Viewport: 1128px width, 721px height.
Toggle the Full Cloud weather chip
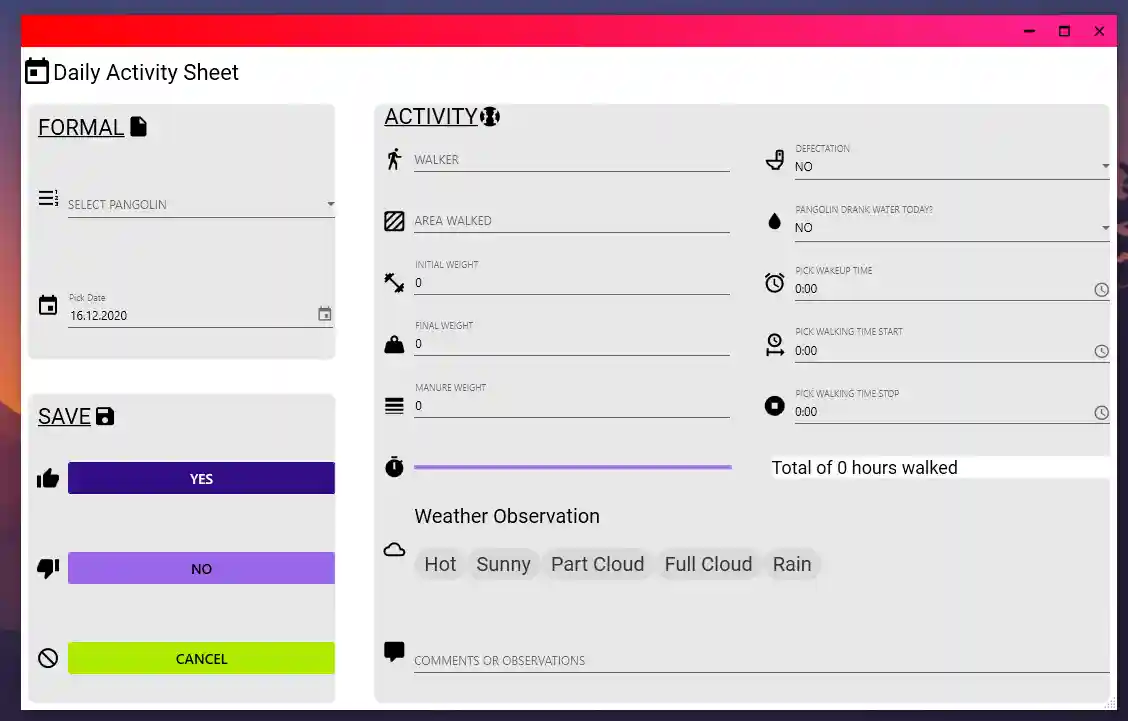click(709, 564)
